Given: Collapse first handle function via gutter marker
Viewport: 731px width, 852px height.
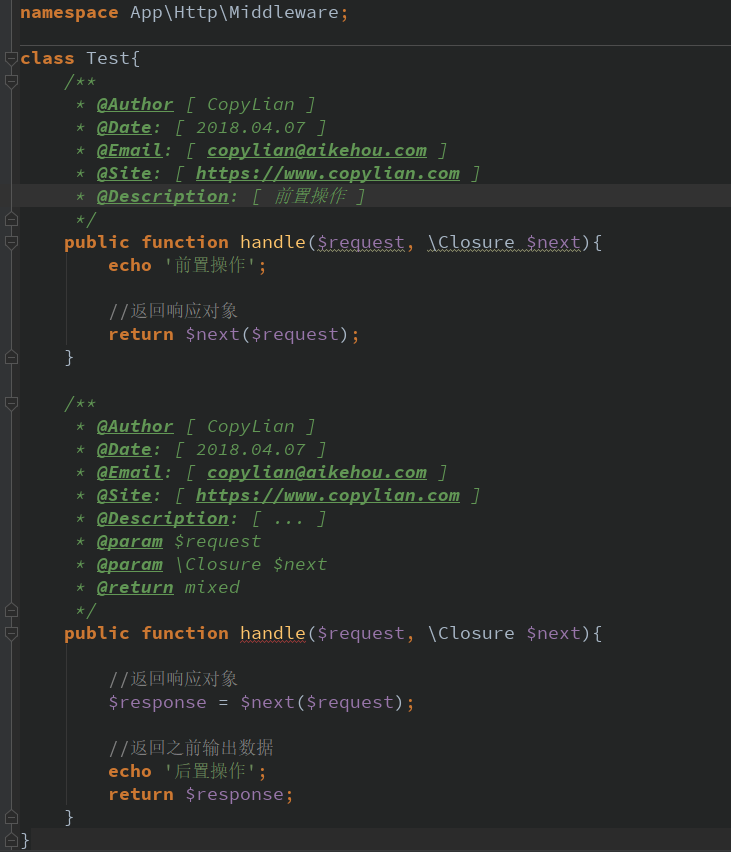Looking at the screenshot, I should tap(11, 242).
